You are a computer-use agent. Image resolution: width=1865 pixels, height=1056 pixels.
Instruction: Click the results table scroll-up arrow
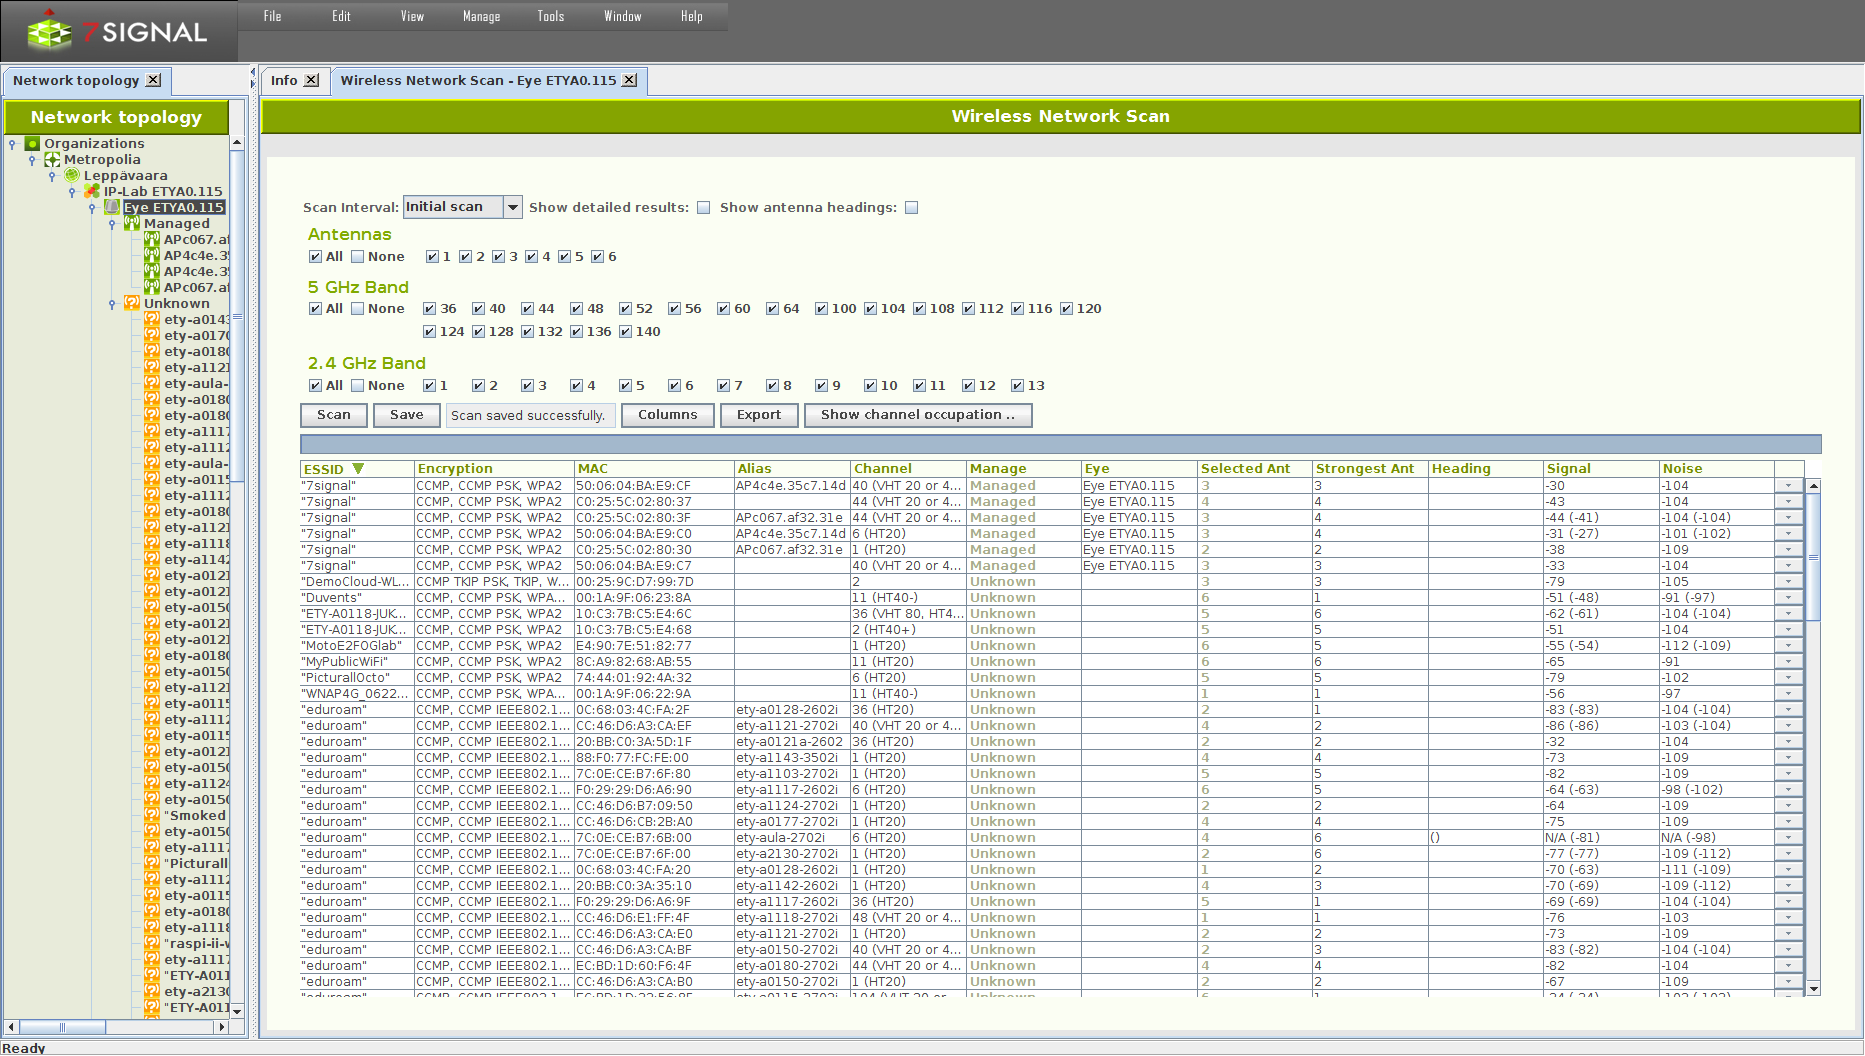click(1813, 486)
